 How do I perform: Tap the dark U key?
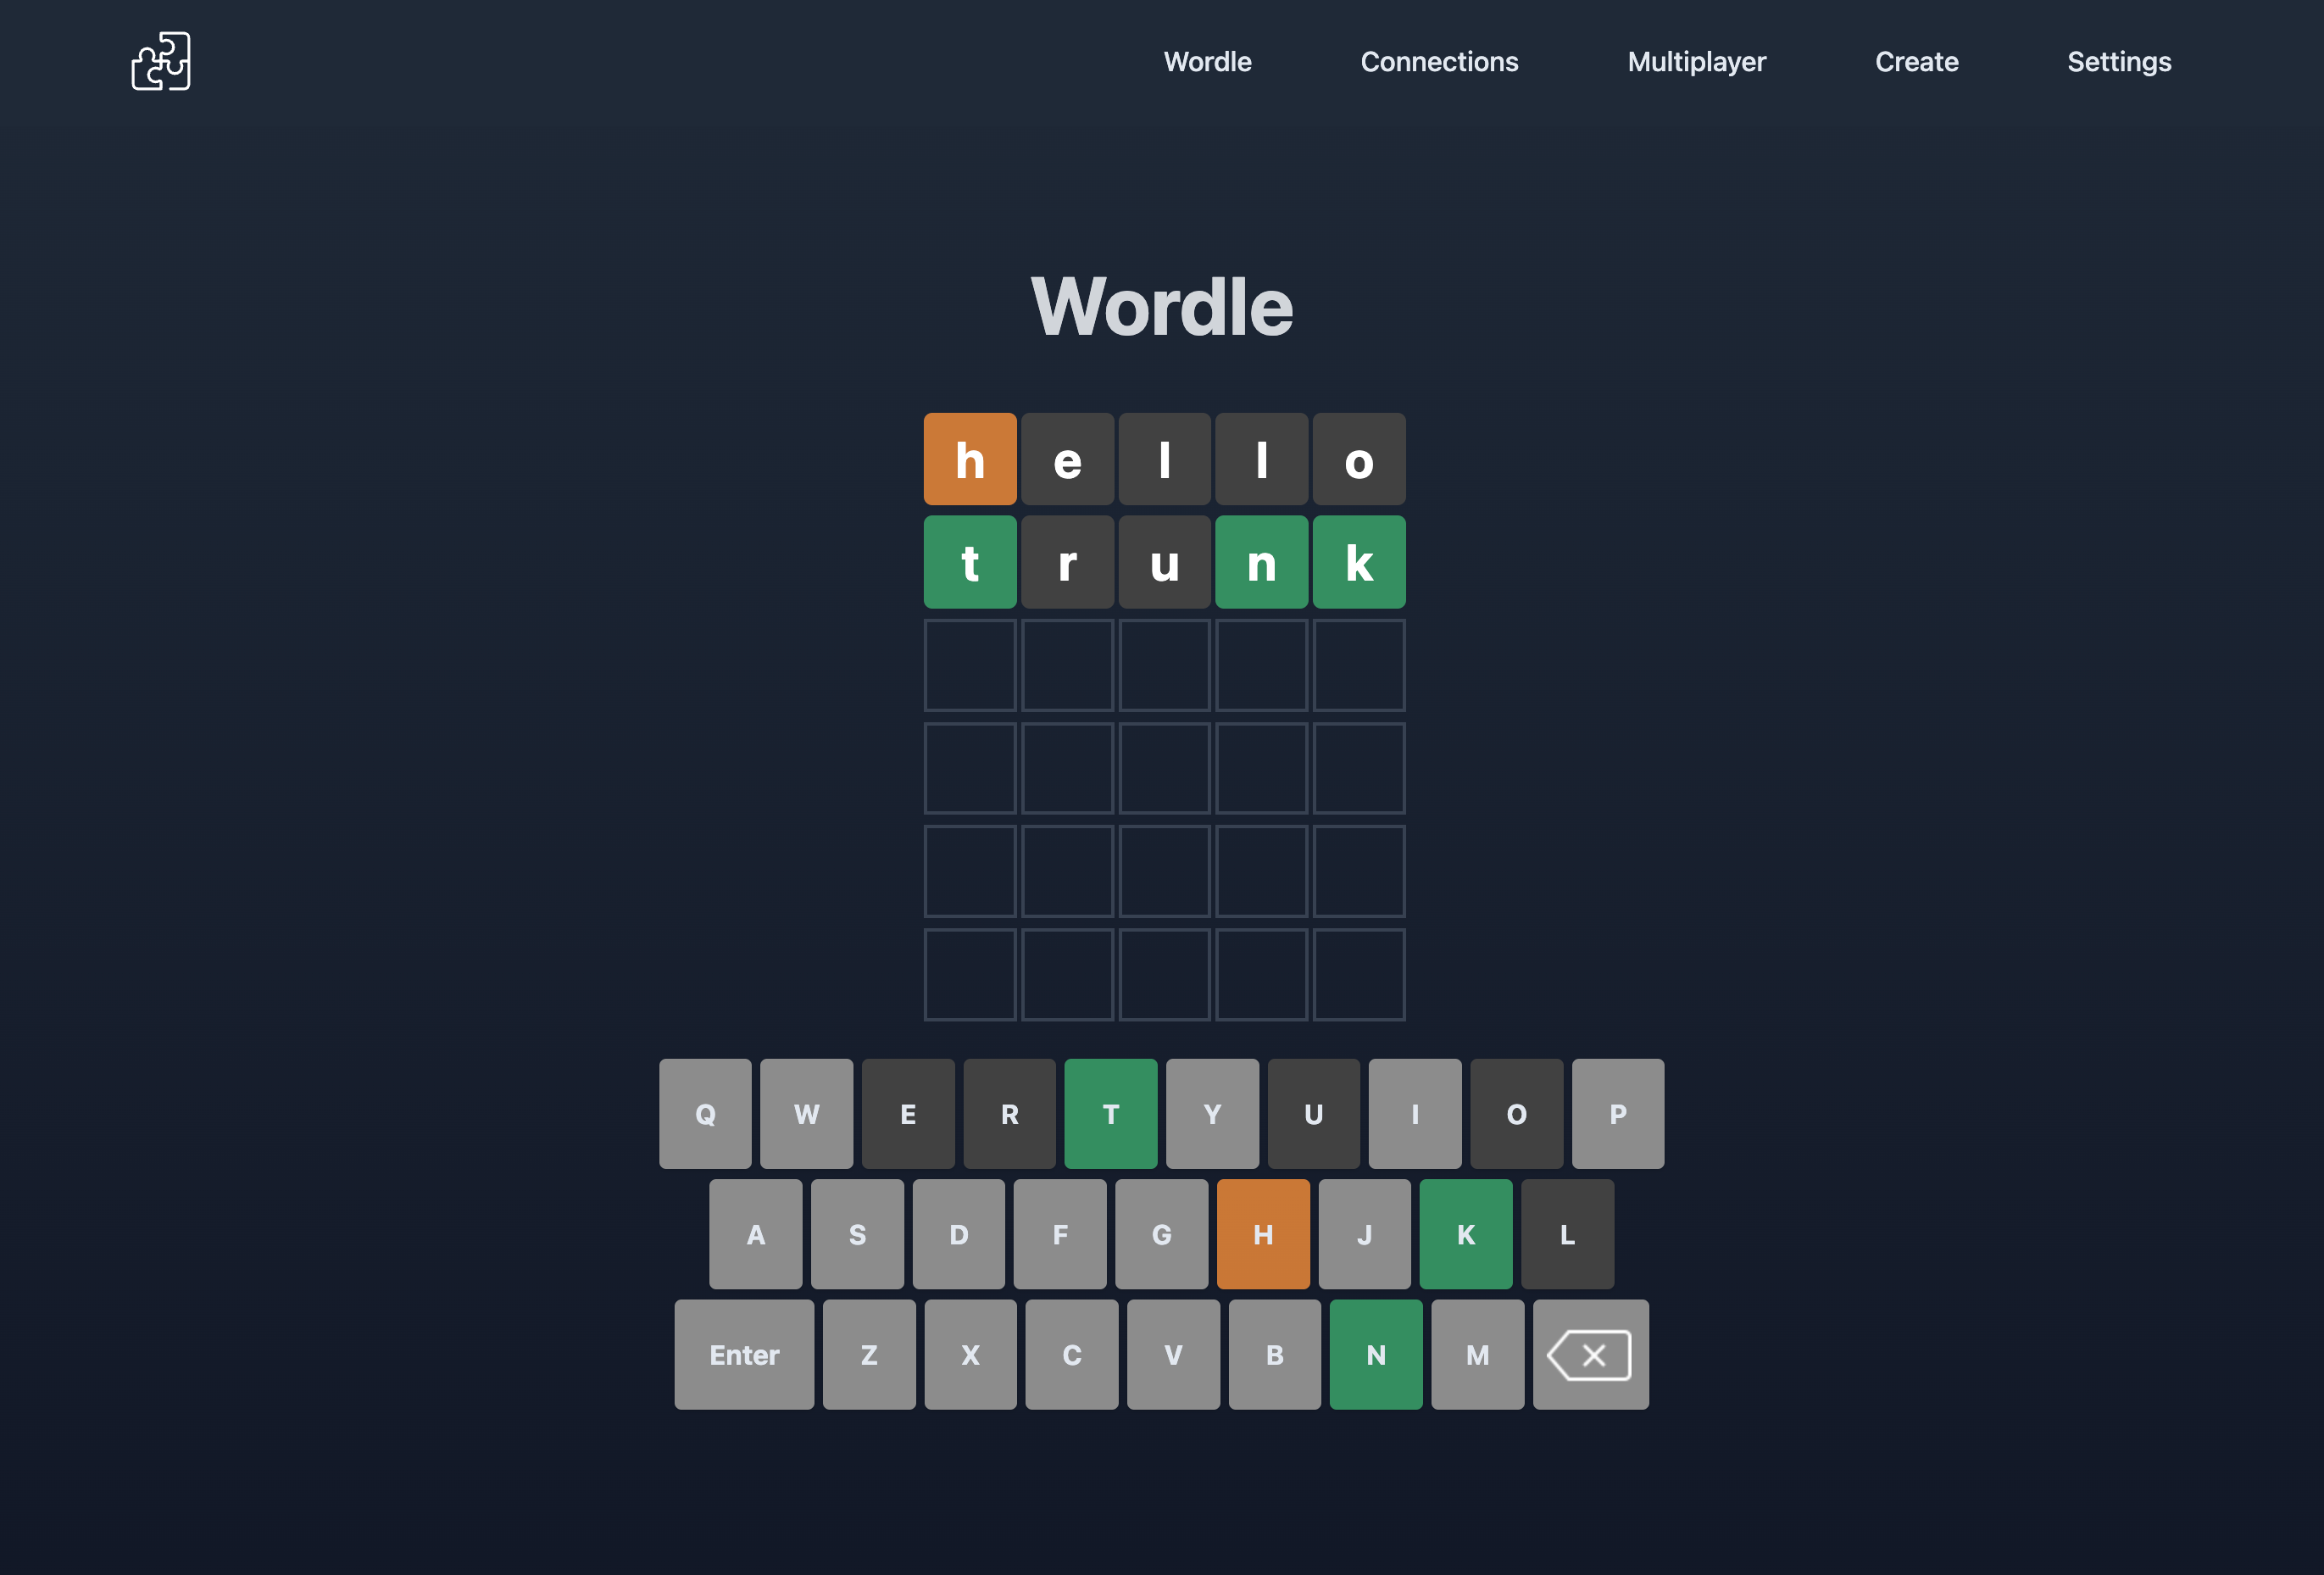point(1314,1113)
